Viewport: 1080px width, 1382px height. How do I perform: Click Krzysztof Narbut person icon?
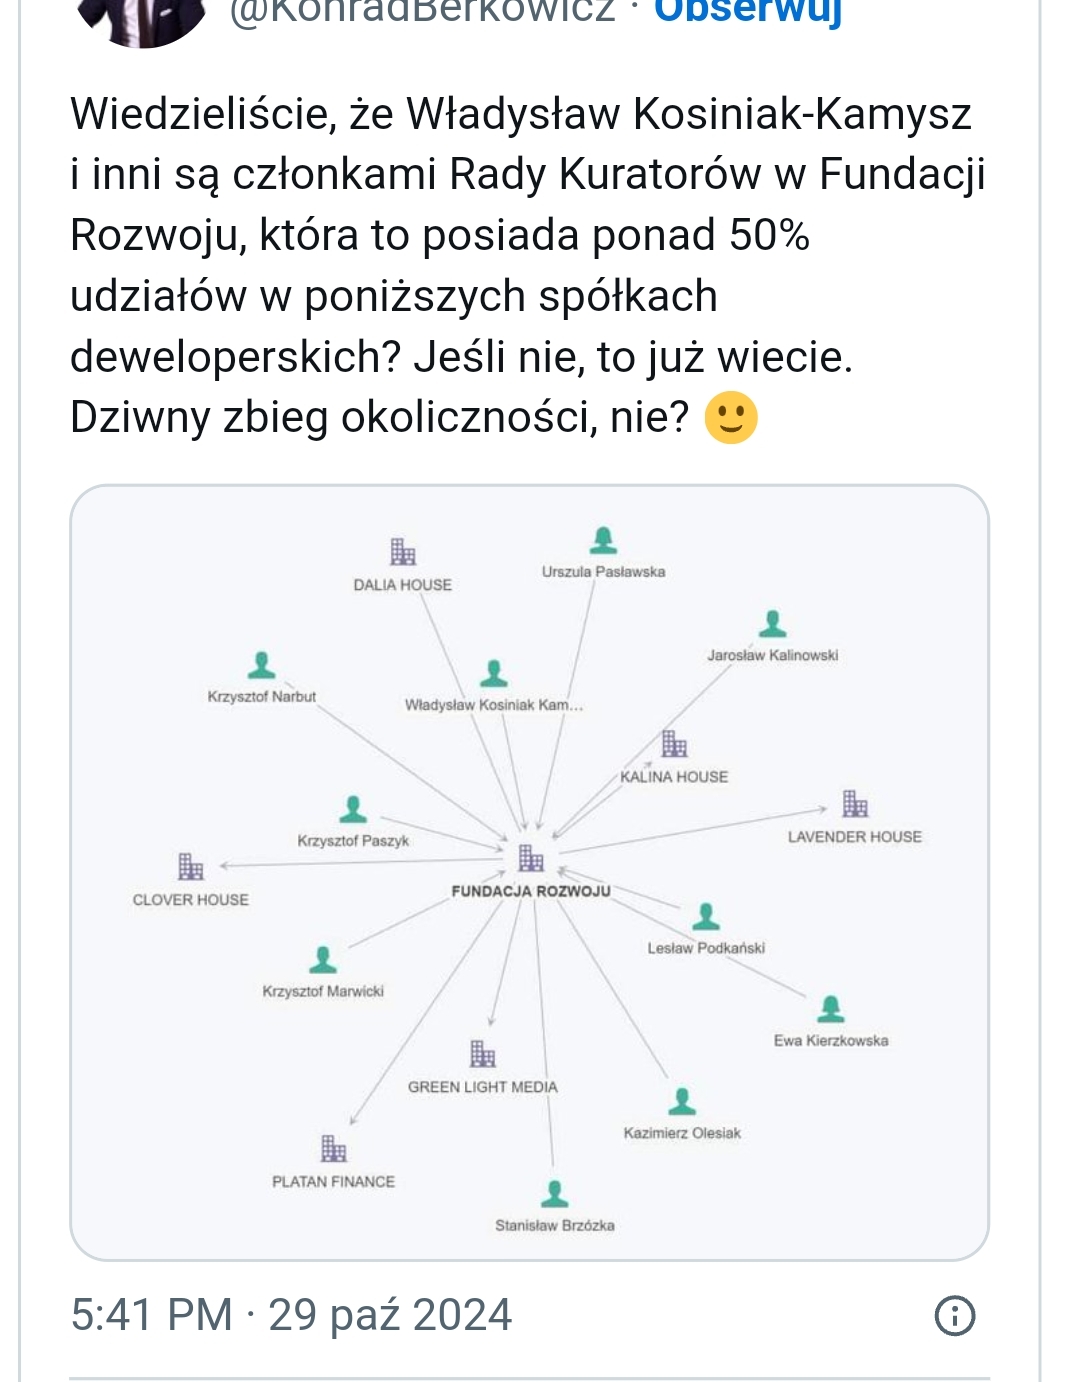(x=262, y=665)
